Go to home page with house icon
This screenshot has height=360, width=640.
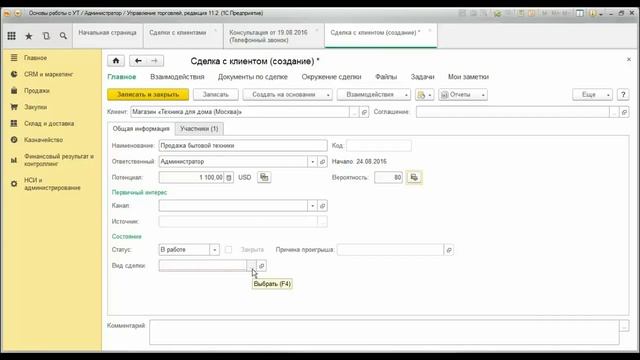pos(116,61)
